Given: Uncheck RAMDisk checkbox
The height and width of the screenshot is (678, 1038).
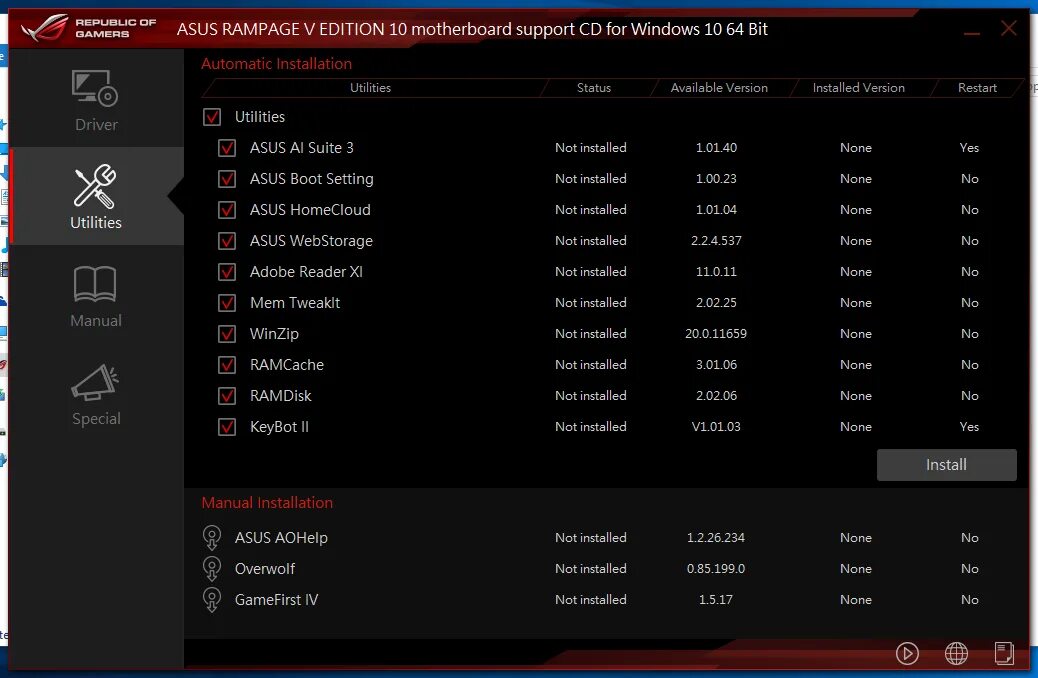Looking at the screenshot, I should tap(227, 396).
